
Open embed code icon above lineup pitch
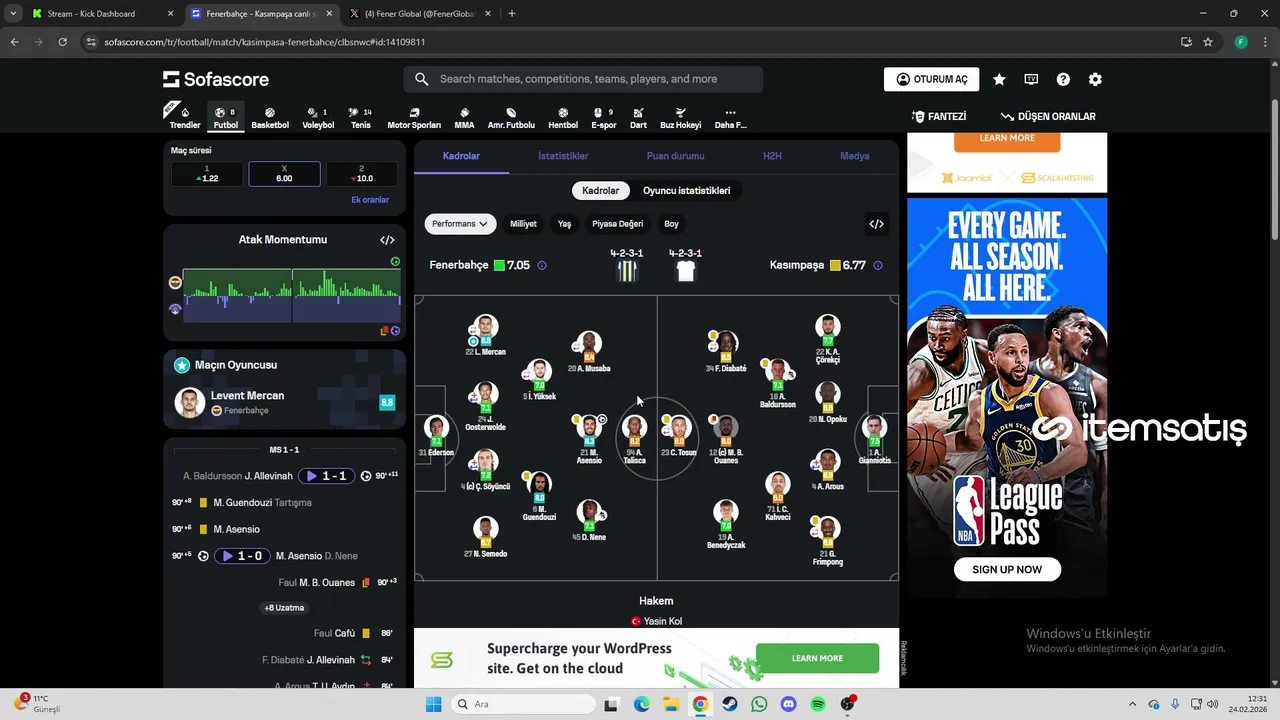point(876,224)
